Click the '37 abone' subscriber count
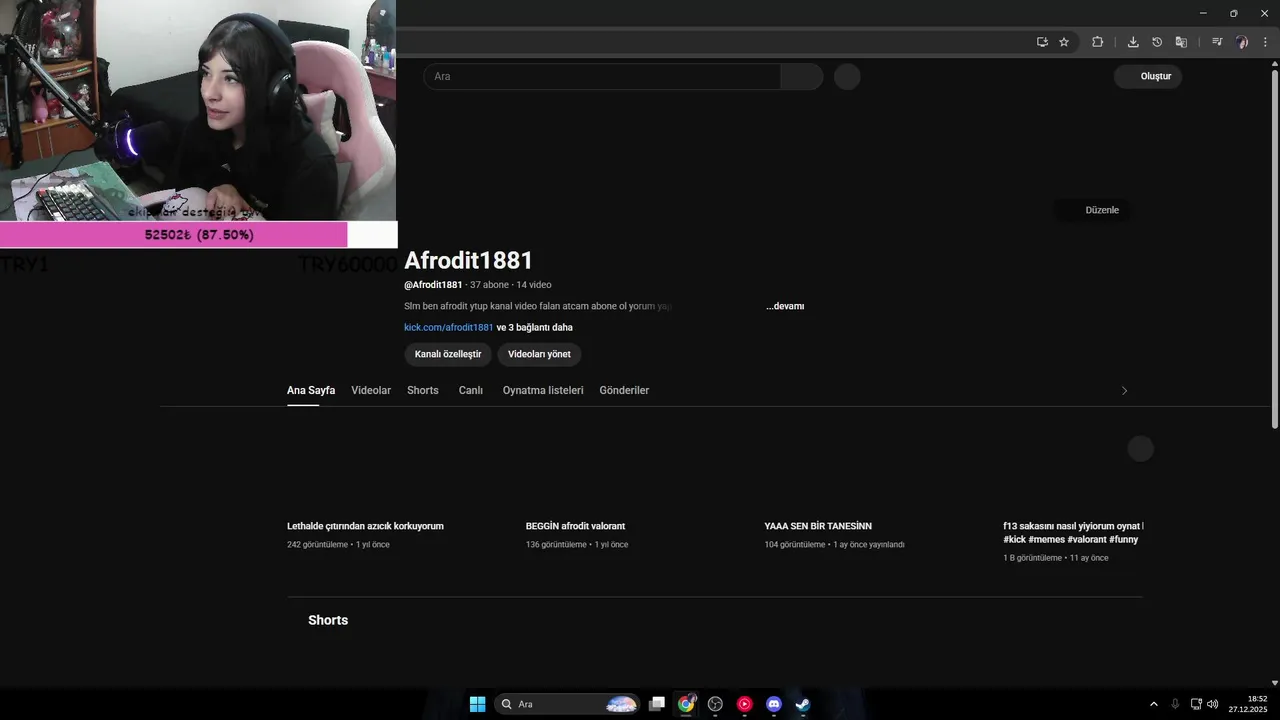1280x720 pixels. pyautogui.click(x=489, y=285)
